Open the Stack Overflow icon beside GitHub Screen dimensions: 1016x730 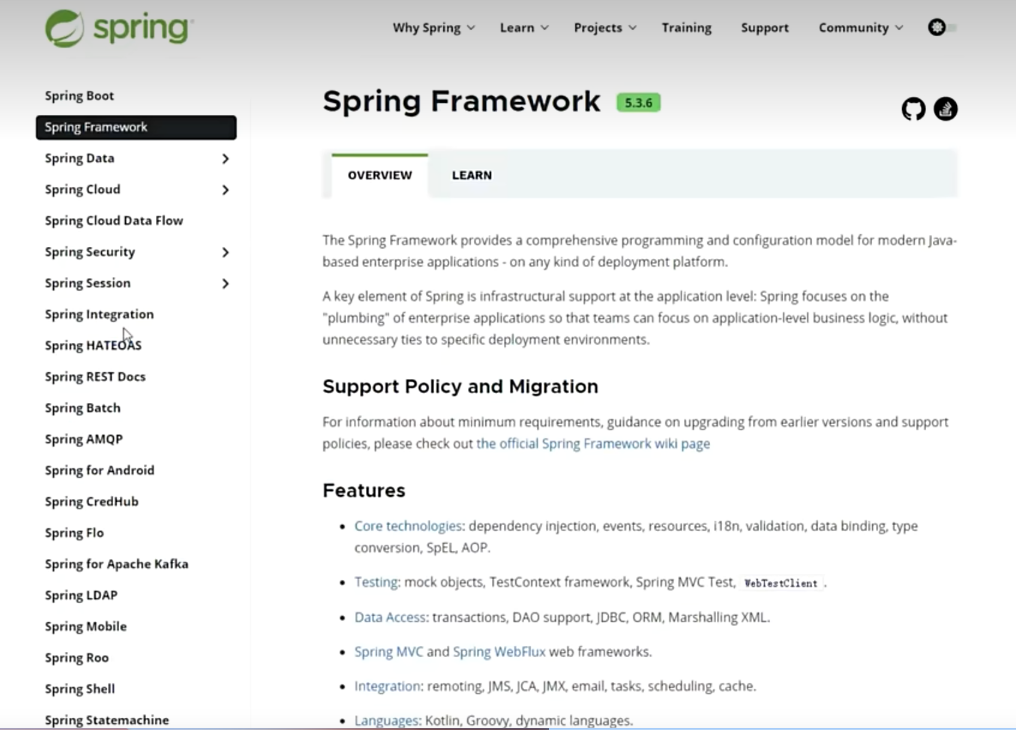click(945, 109)
